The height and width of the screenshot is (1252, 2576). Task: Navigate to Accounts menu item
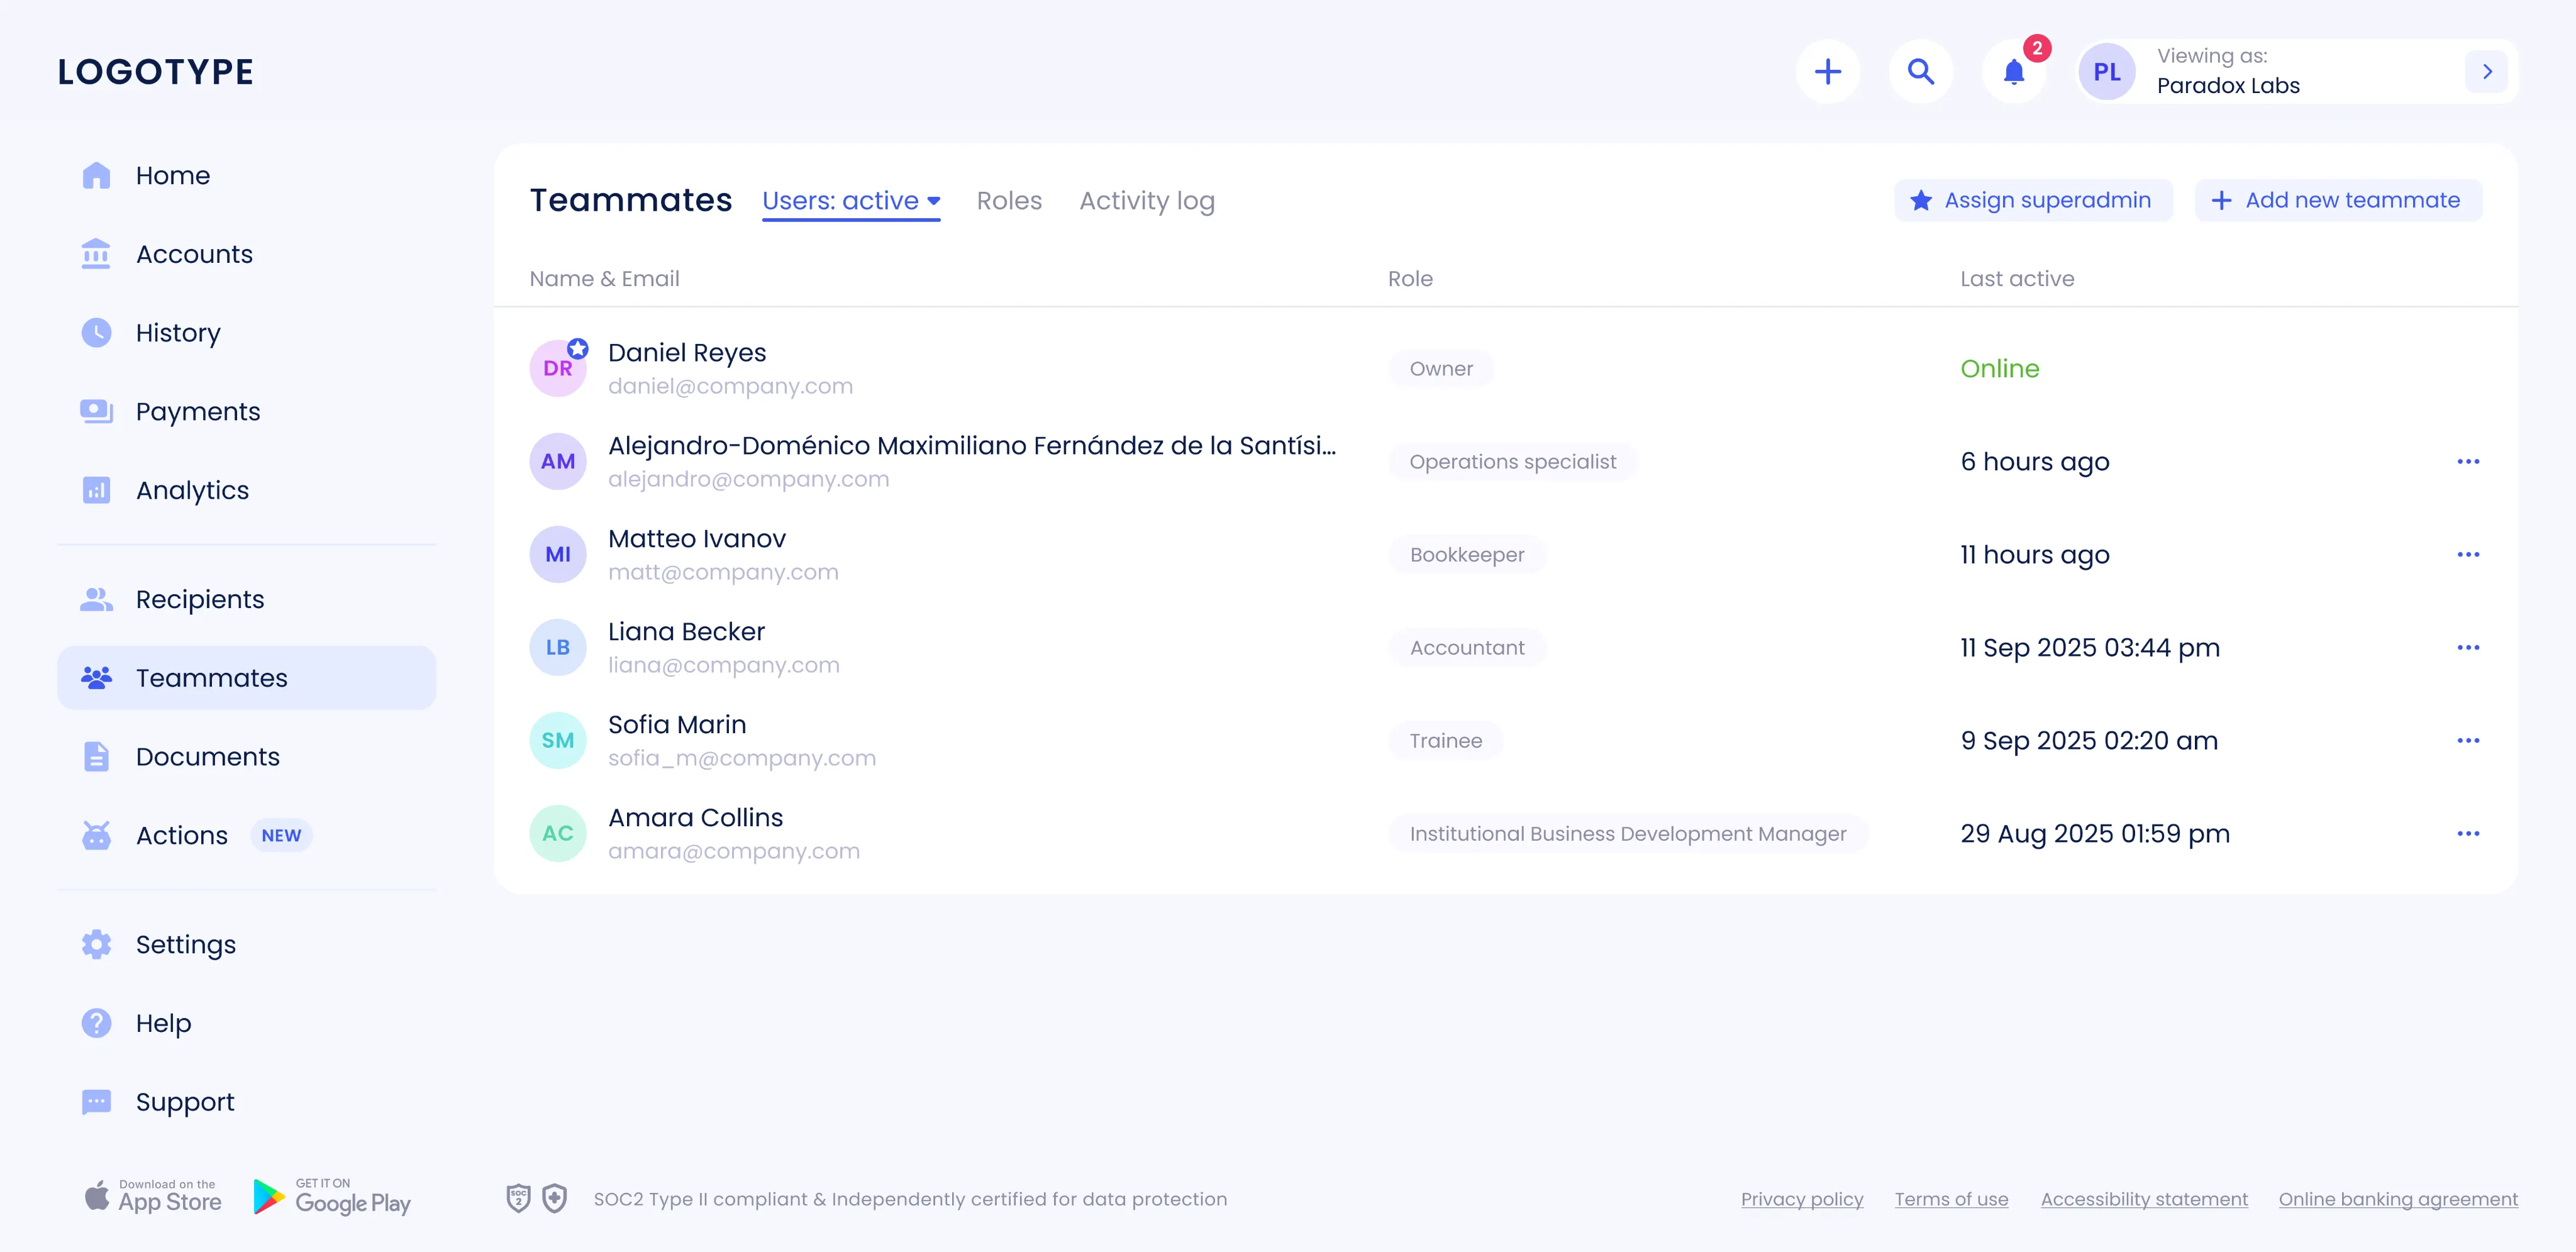click(x=246, y=254)
